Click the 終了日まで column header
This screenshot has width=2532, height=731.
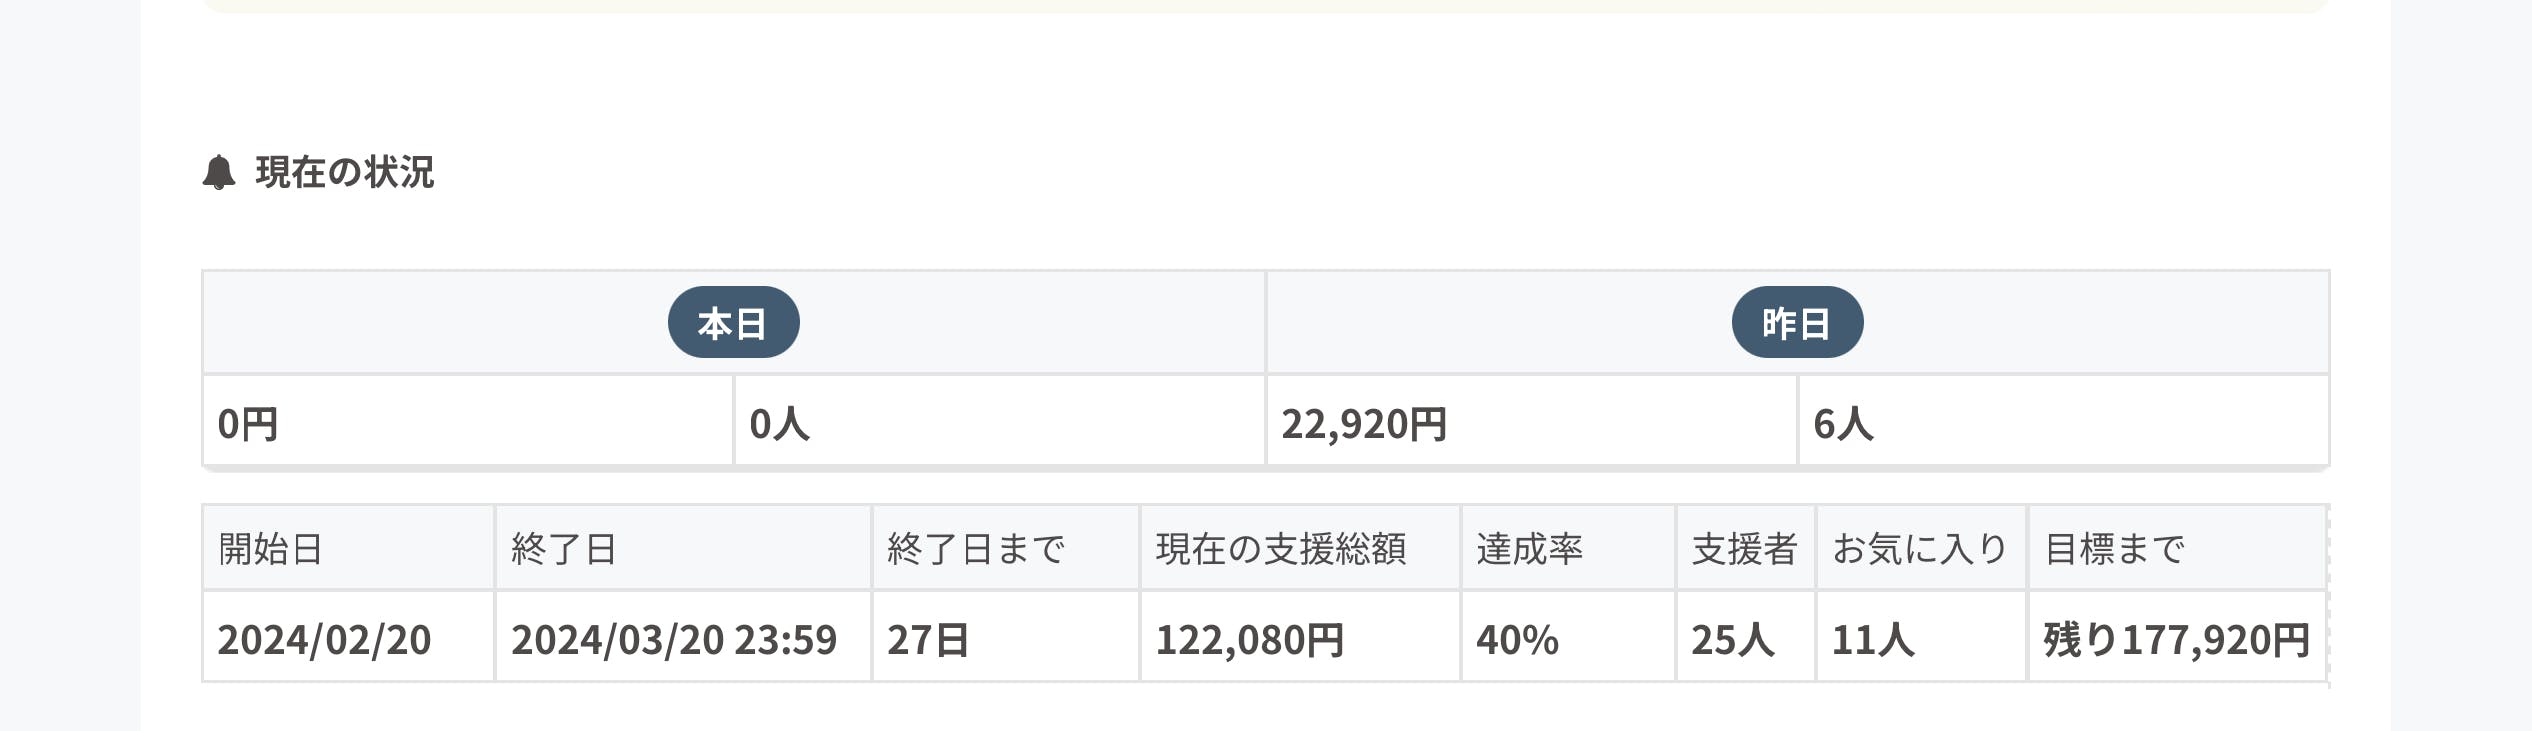pos(976,549)
